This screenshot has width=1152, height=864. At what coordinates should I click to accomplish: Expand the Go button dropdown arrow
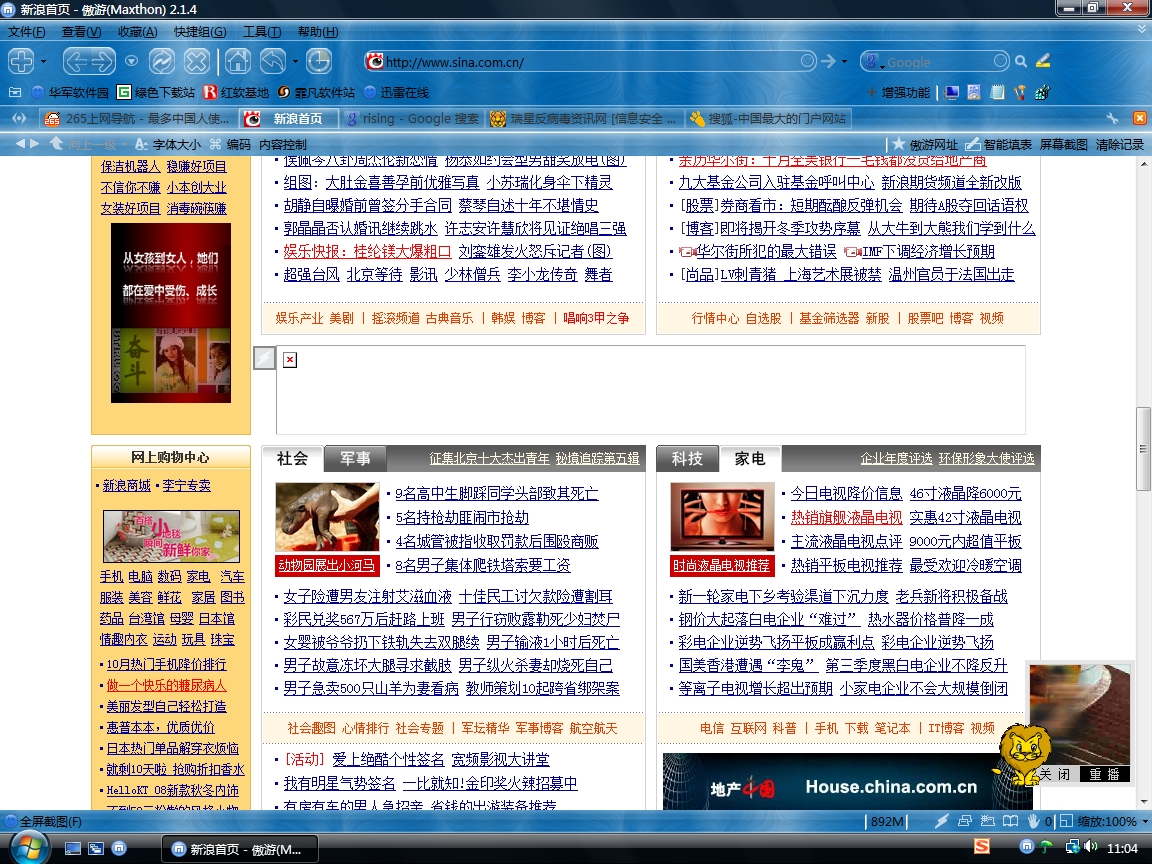tap(844, 62)
